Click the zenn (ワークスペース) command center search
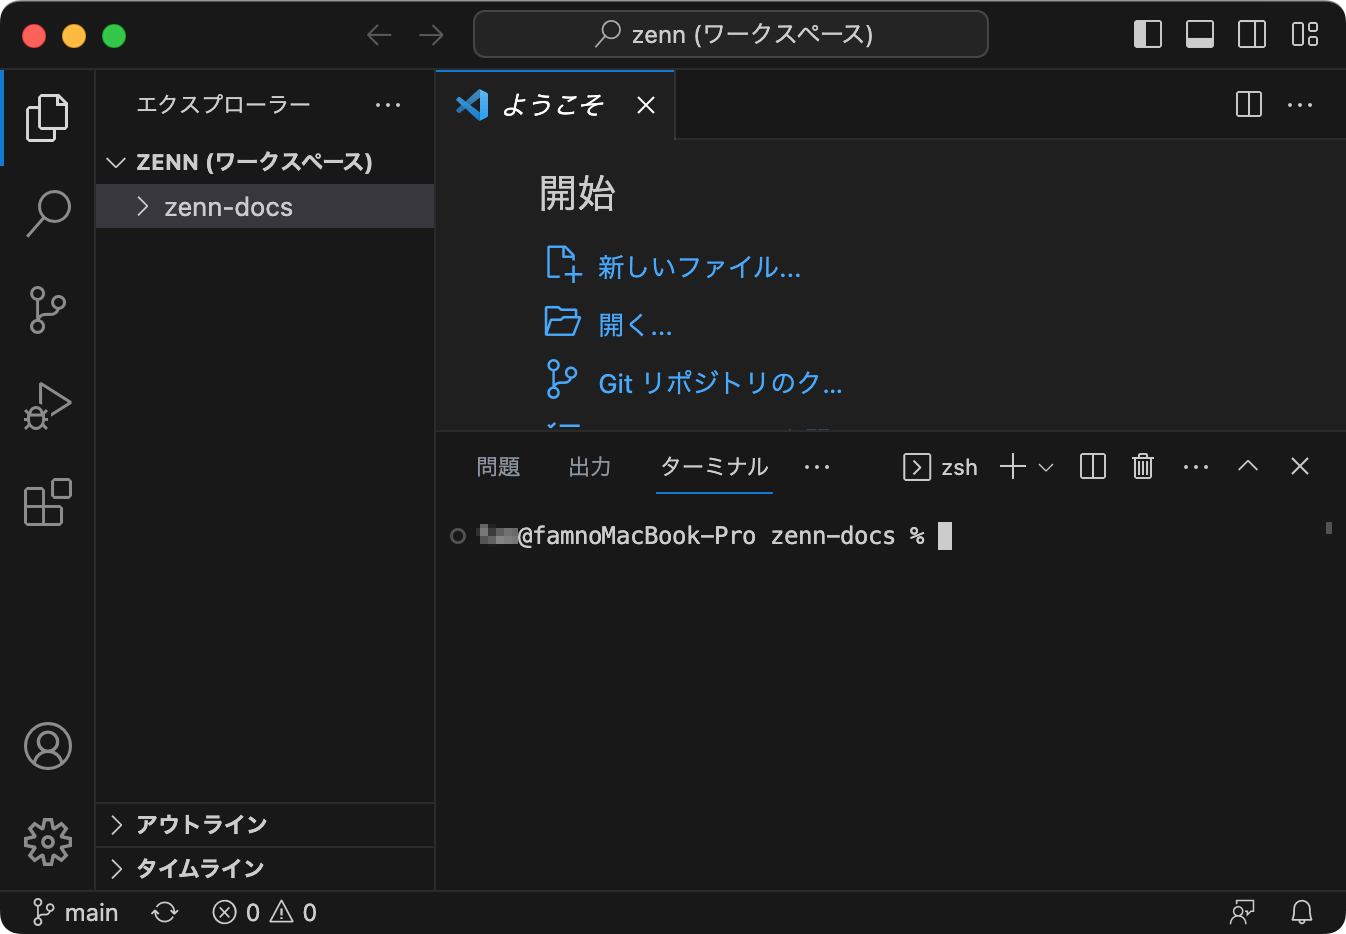Viewport: 1346px width, 934px height. [731, 35]
